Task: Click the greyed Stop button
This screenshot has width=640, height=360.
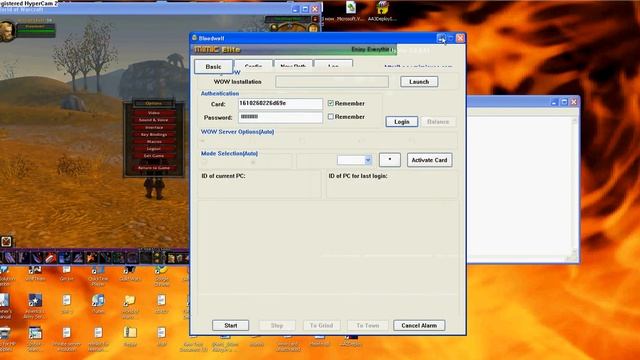Action: (x=277, y=325)
